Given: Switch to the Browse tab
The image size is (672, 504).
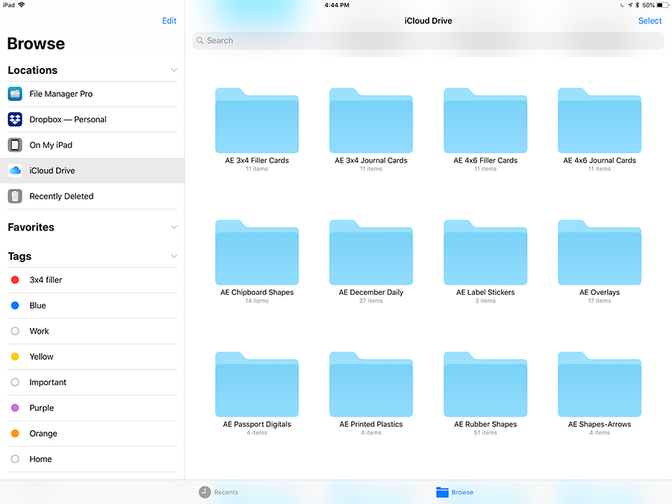Looking at the screenshot, I should [x=455, y=492].
